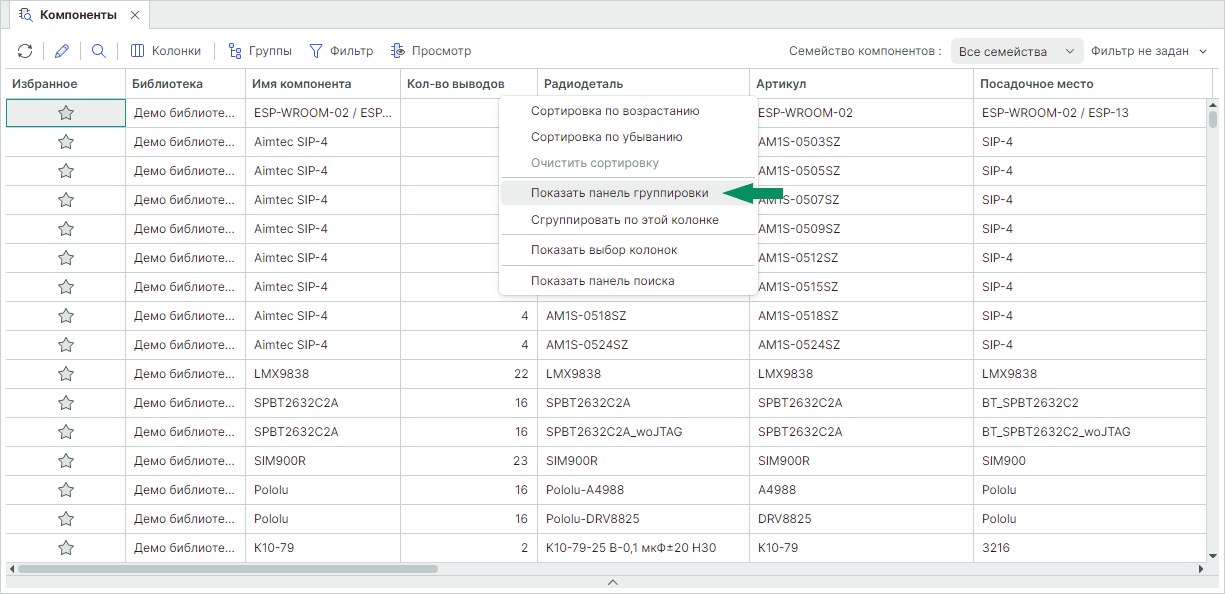Image resolution: width=1225 pixels, height=594 pixels.
Task: Select Сгруппировать по этой колонке
Action: click(627, 219)
